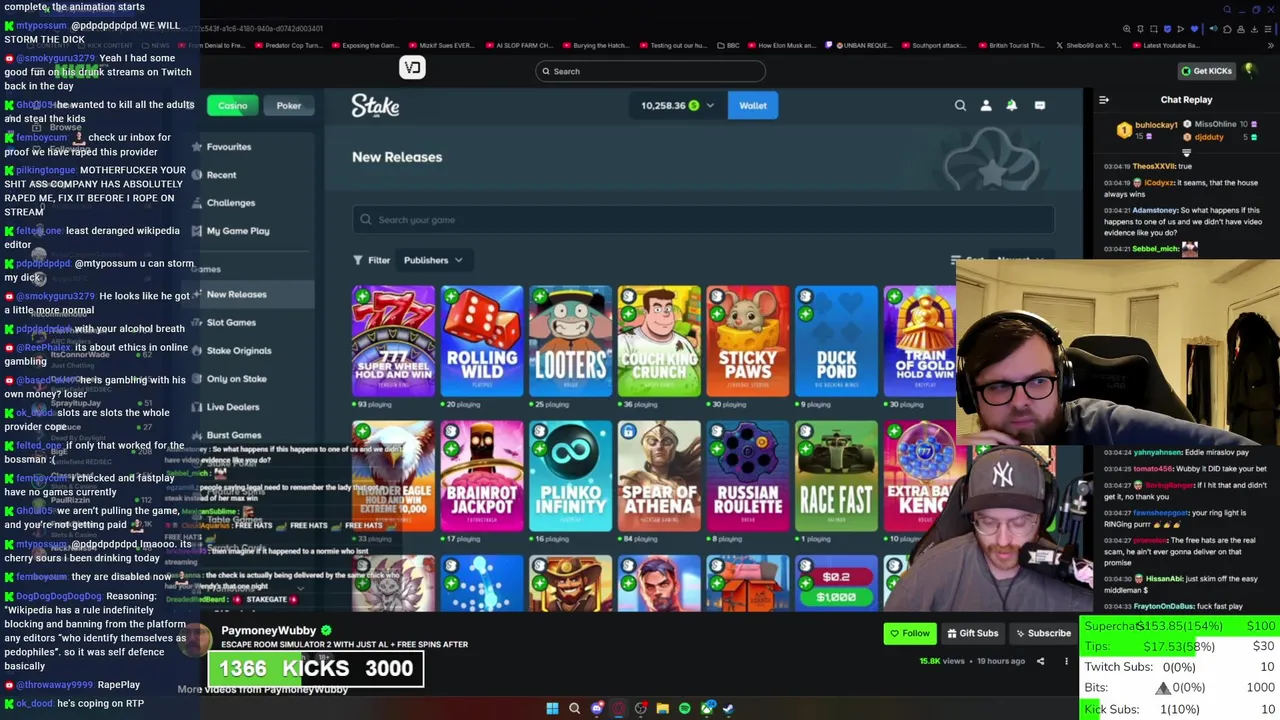The height and width of the screenshot is (720, 1280).
Task: Open the Stake profile user icon
Action: pyautogui.click(x=986, y=105)
